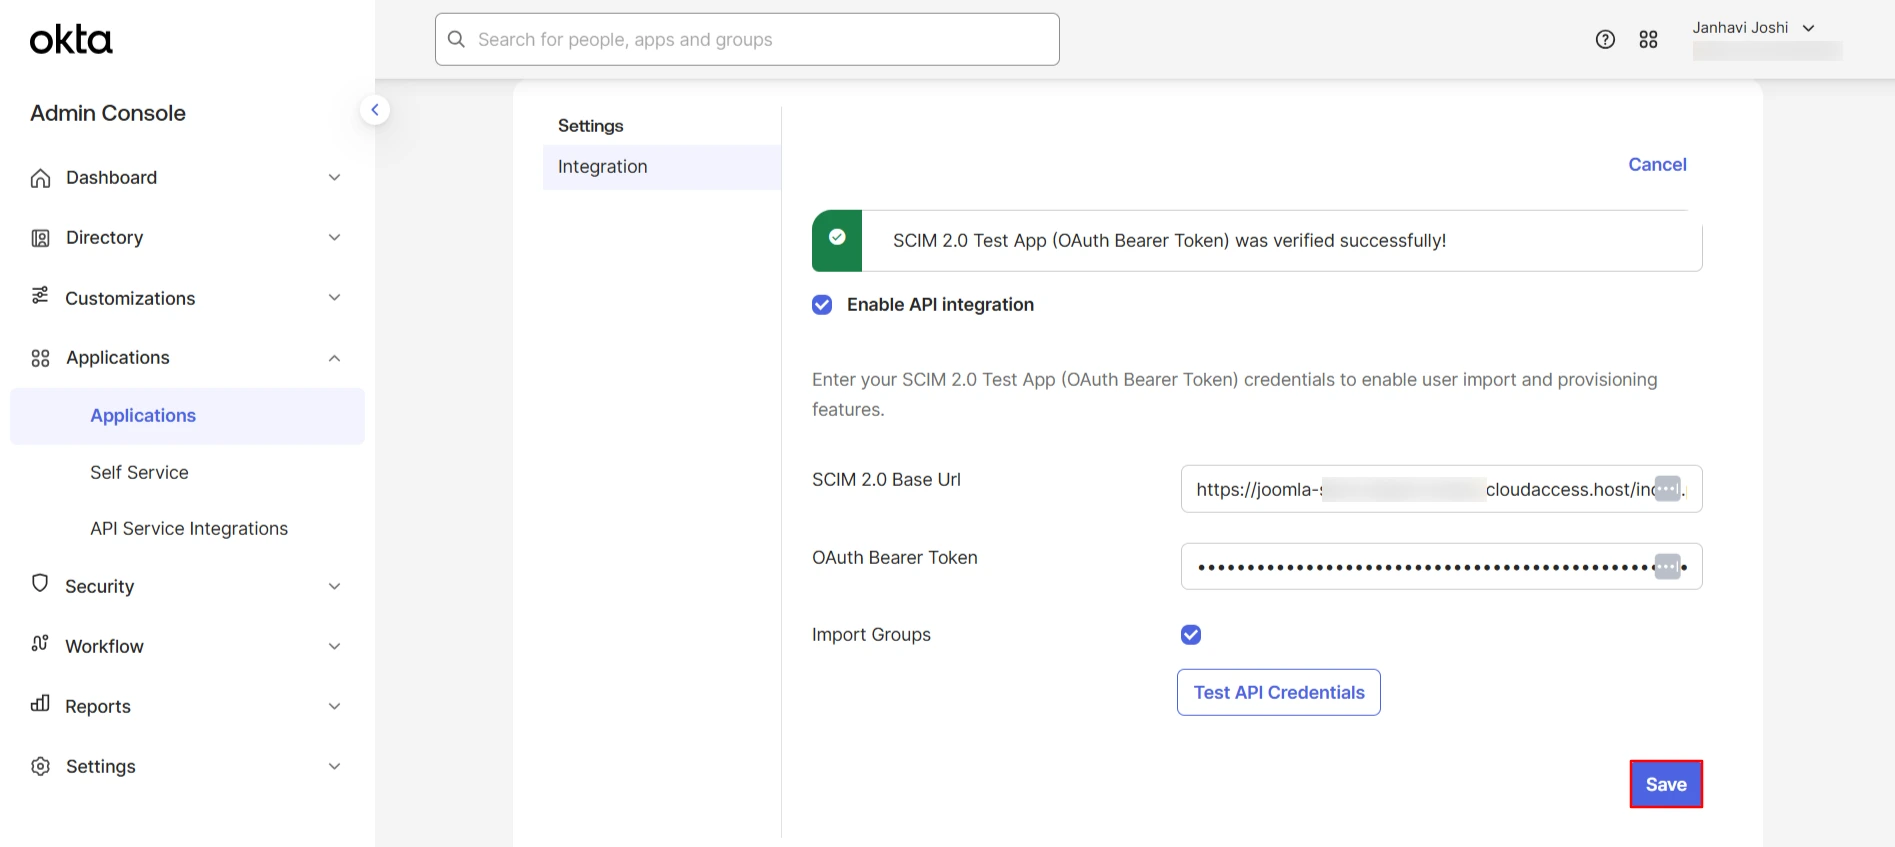Expand the Reports menu chevron

(335, 706)
